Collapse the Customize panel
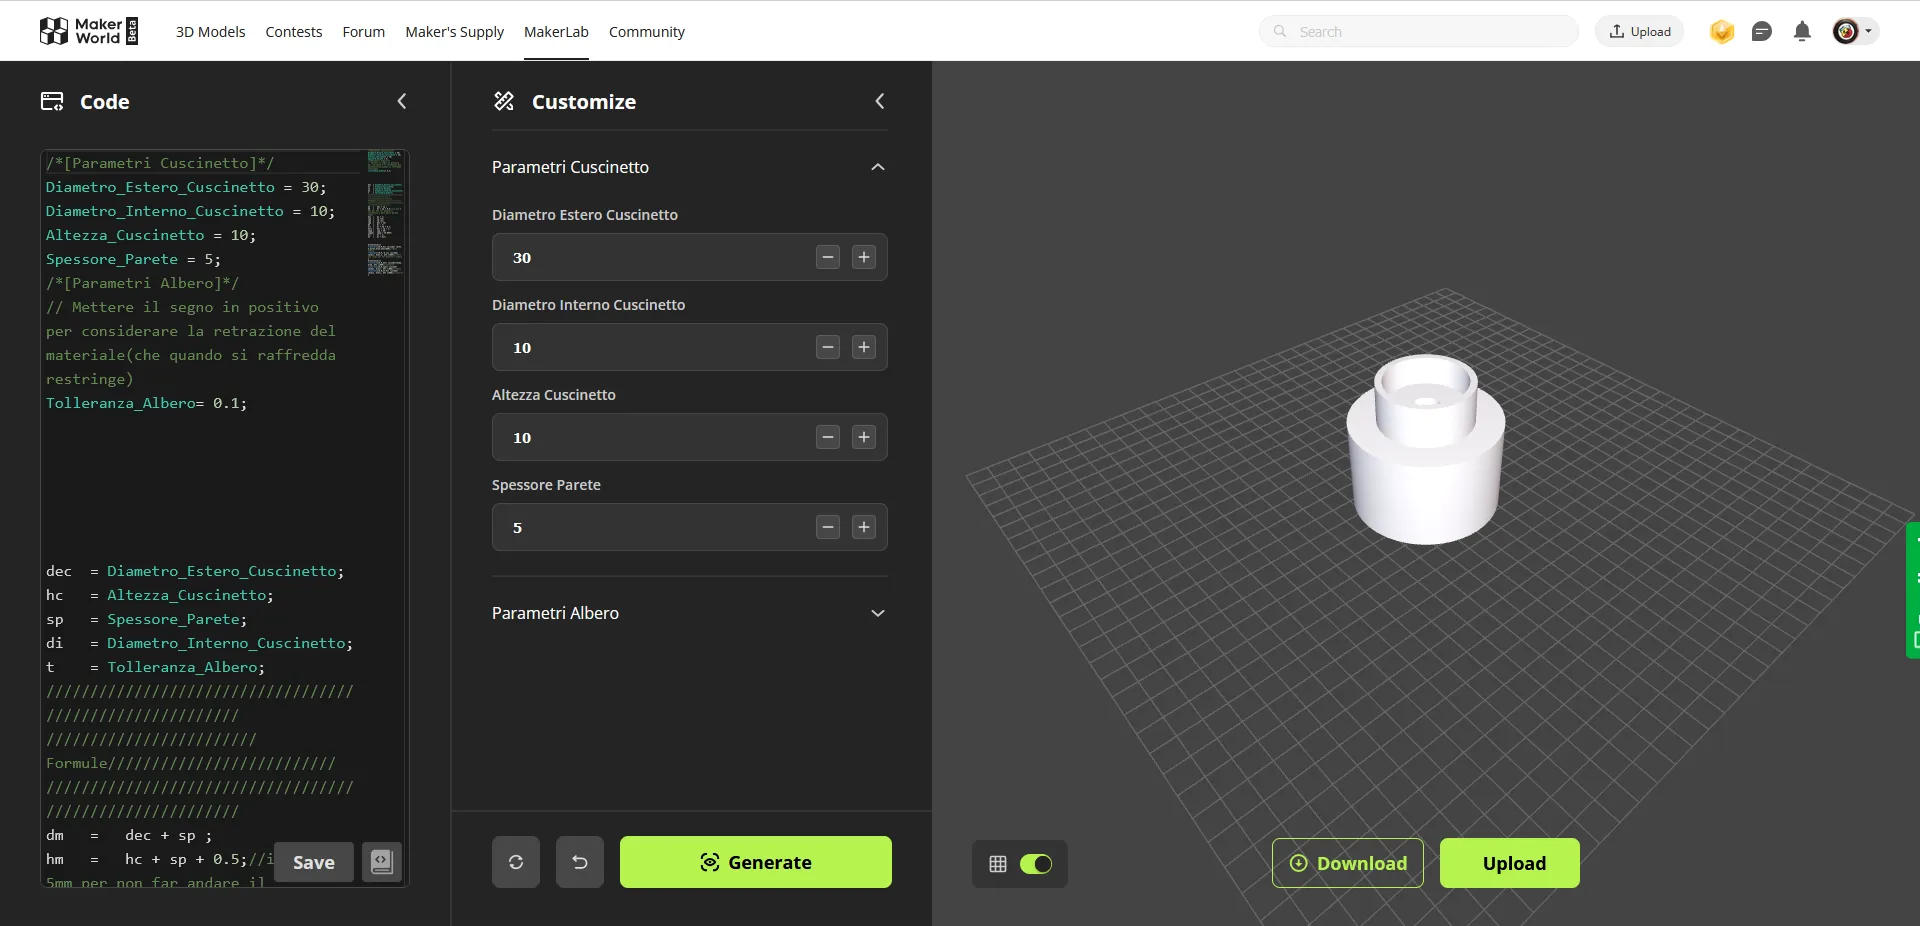 pos(880,101)
